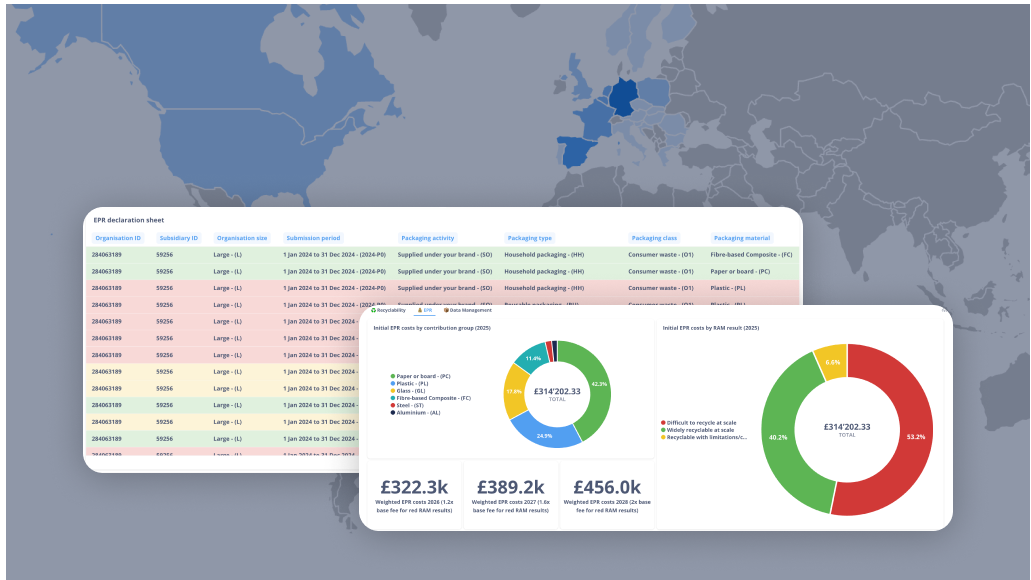Click the Packaging material column header
The height and width of the screenshot is (580, 1031).
tap(743, 238)
